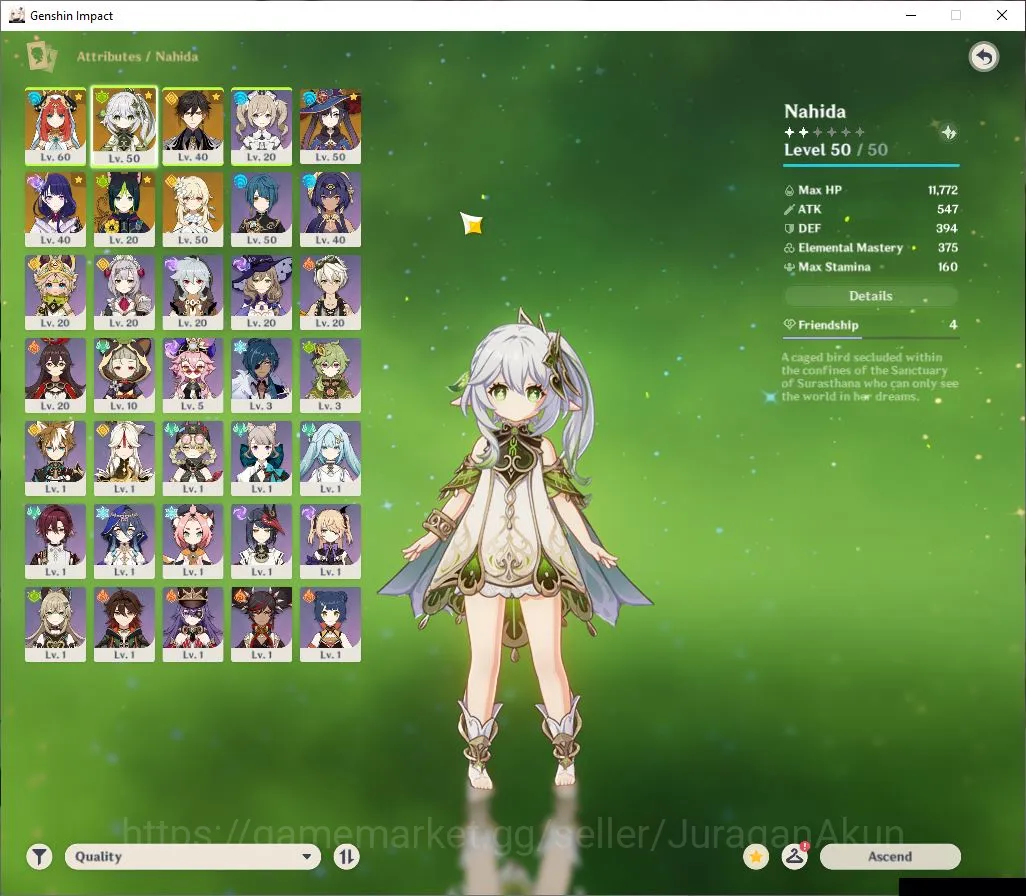This screenshot has height=896, width=1026.
Task: Click the Nahida character model
Action: (516, 550)
